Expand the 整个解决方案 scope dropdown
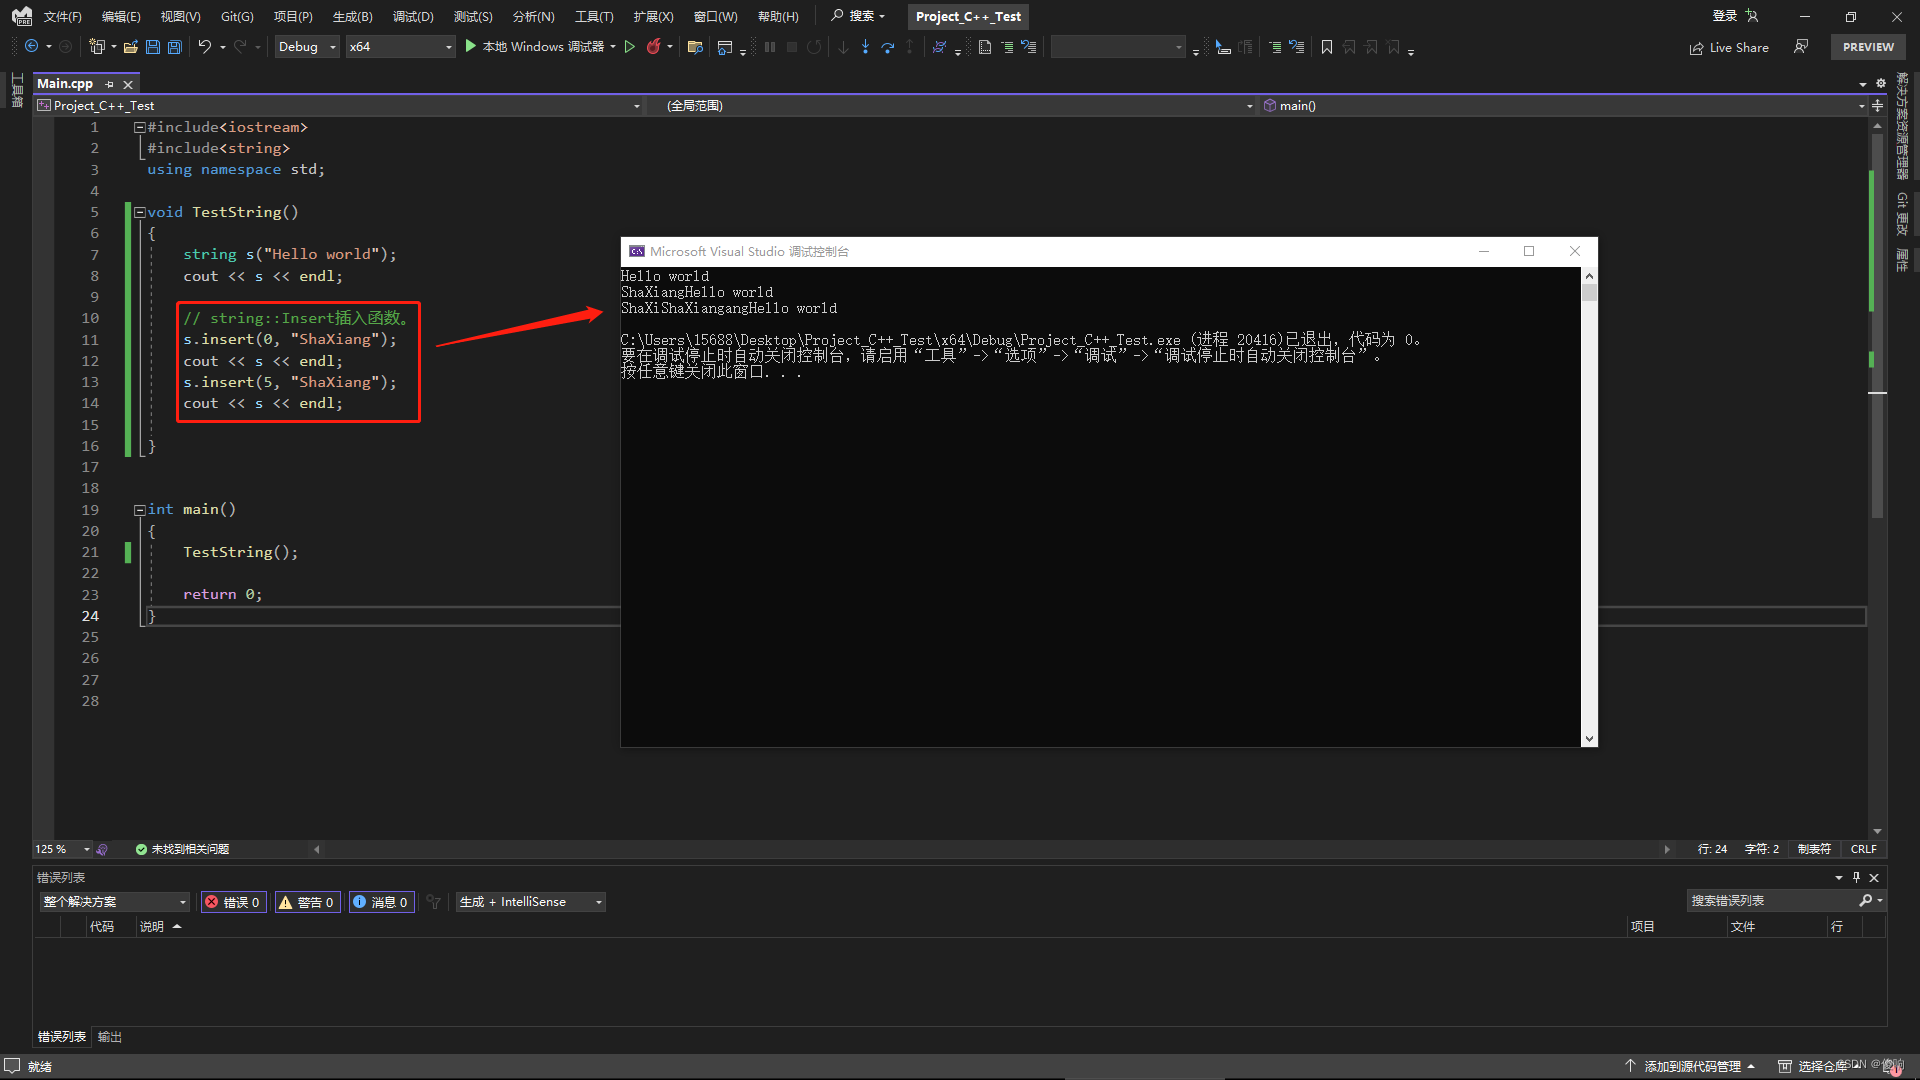 114,902
